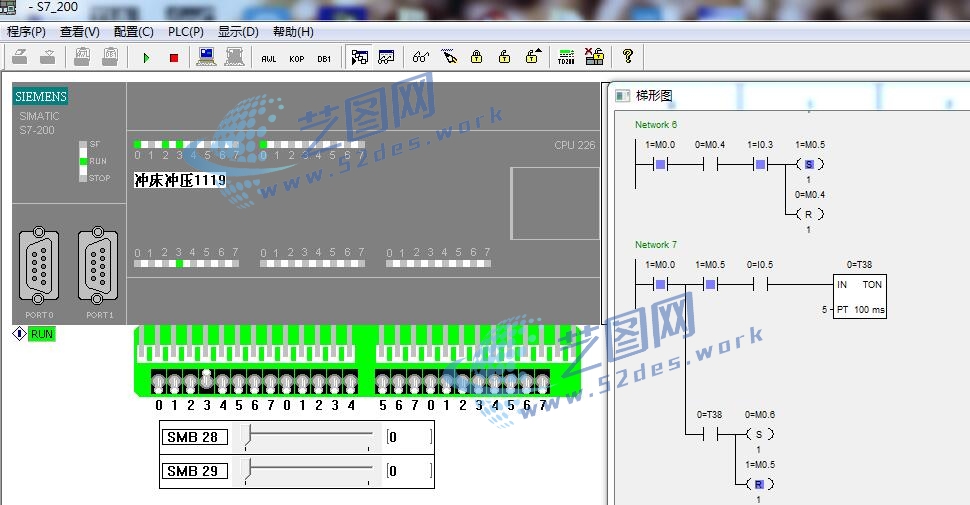Click the padlock with arrow unforce-all icon
This screenshot has width=970, height=505.
(x=533, y=56)
